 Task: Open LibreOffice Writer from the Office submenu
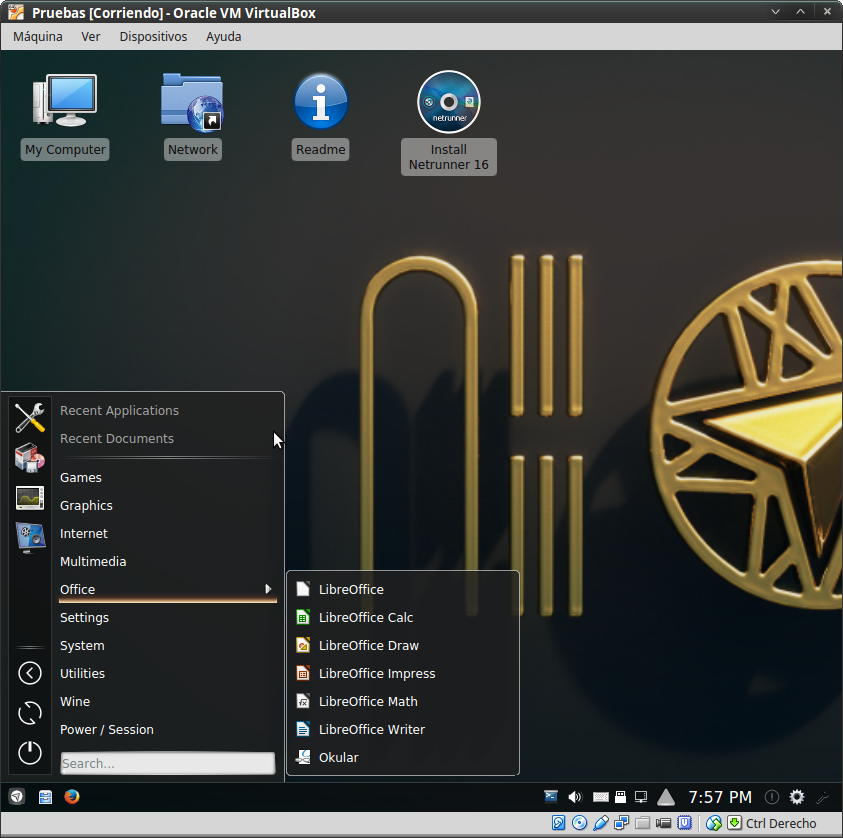pyautogui.click(x=371, y=729)
